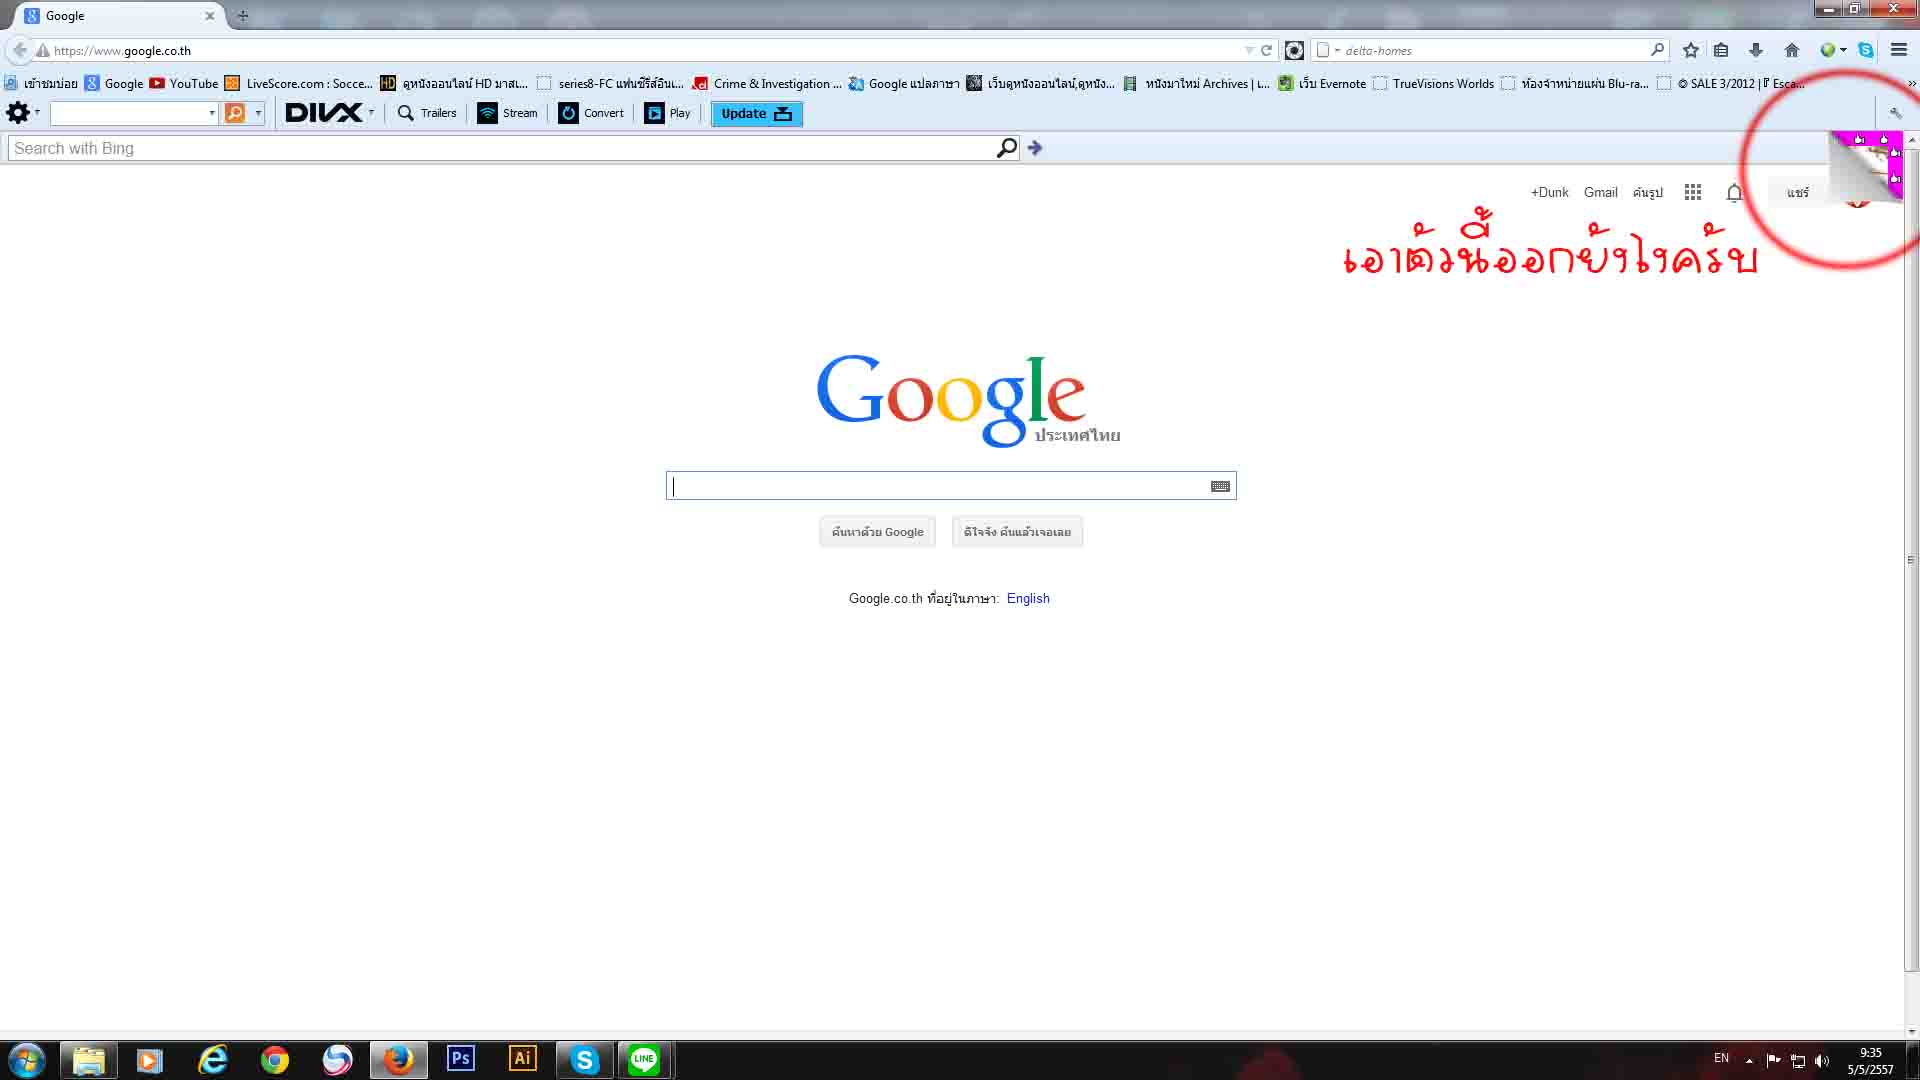Screen dimensions: 1920x1080
Task: Open the LiveScore.com bookmark
Action: point(299,84)
